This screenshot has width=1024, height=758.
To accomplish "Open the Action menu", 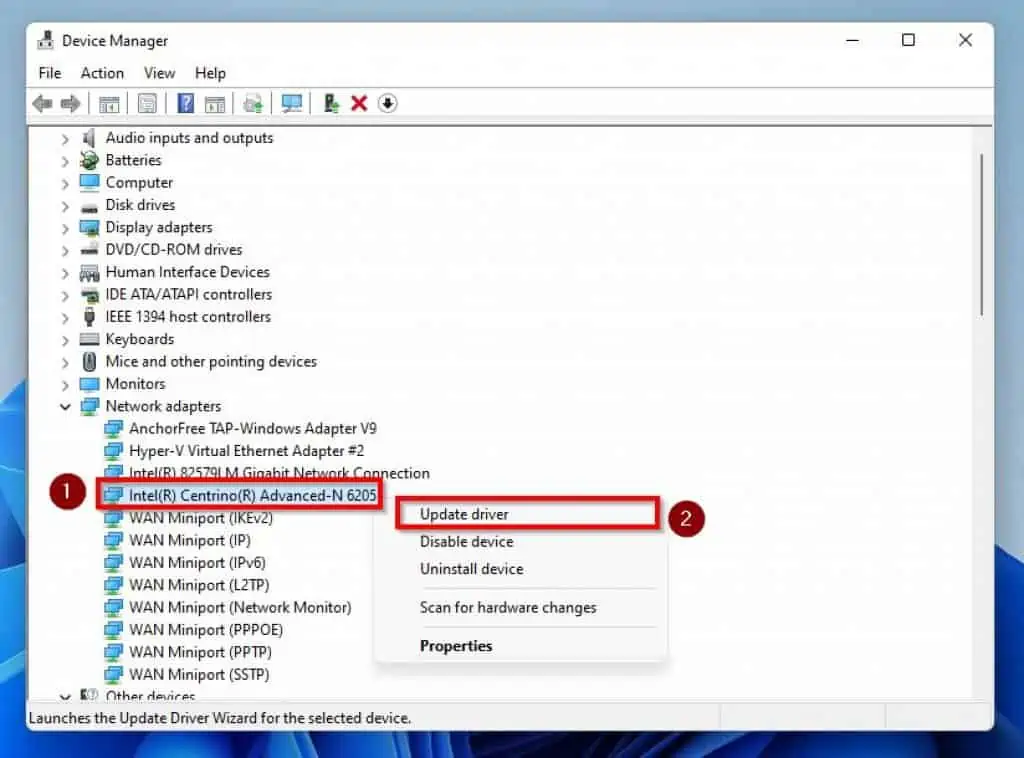I will click(x=101, y=72).
